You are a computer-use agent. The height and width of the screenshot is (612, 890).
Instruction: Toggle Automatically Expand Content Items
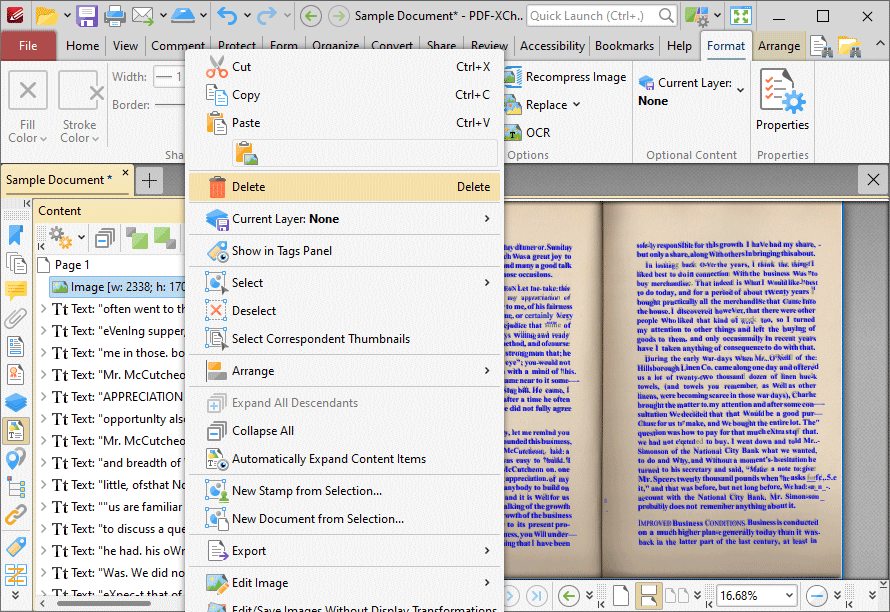[x=346, y=459]
